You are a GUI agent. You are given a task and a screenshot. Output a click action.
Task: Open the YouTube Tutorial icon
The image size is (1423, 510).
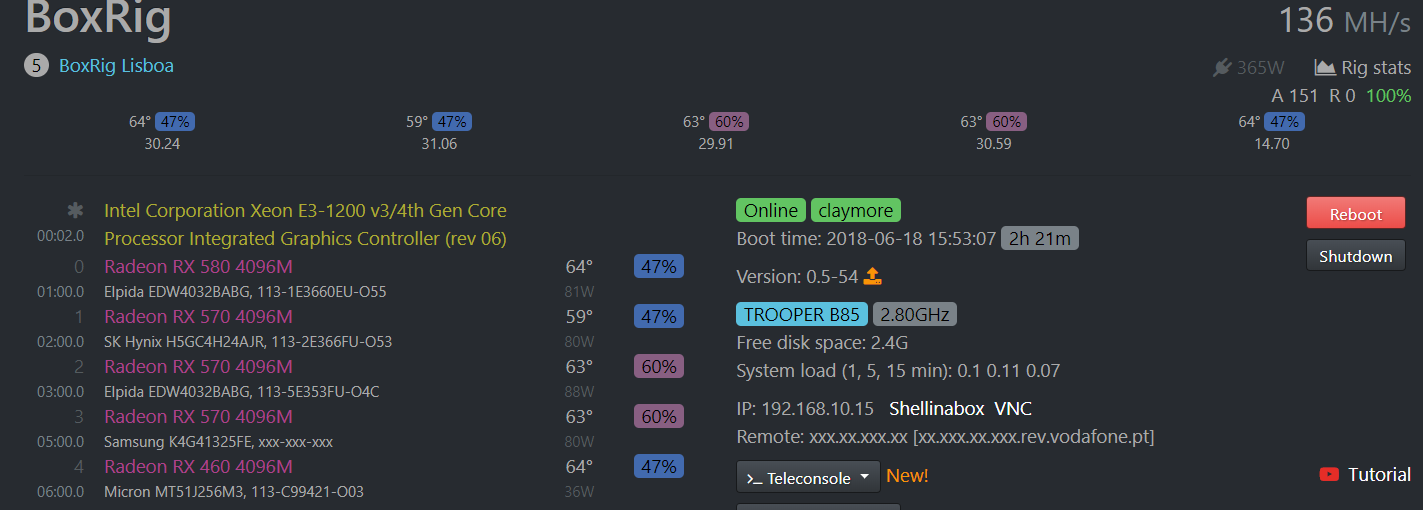click(1329, 474)
